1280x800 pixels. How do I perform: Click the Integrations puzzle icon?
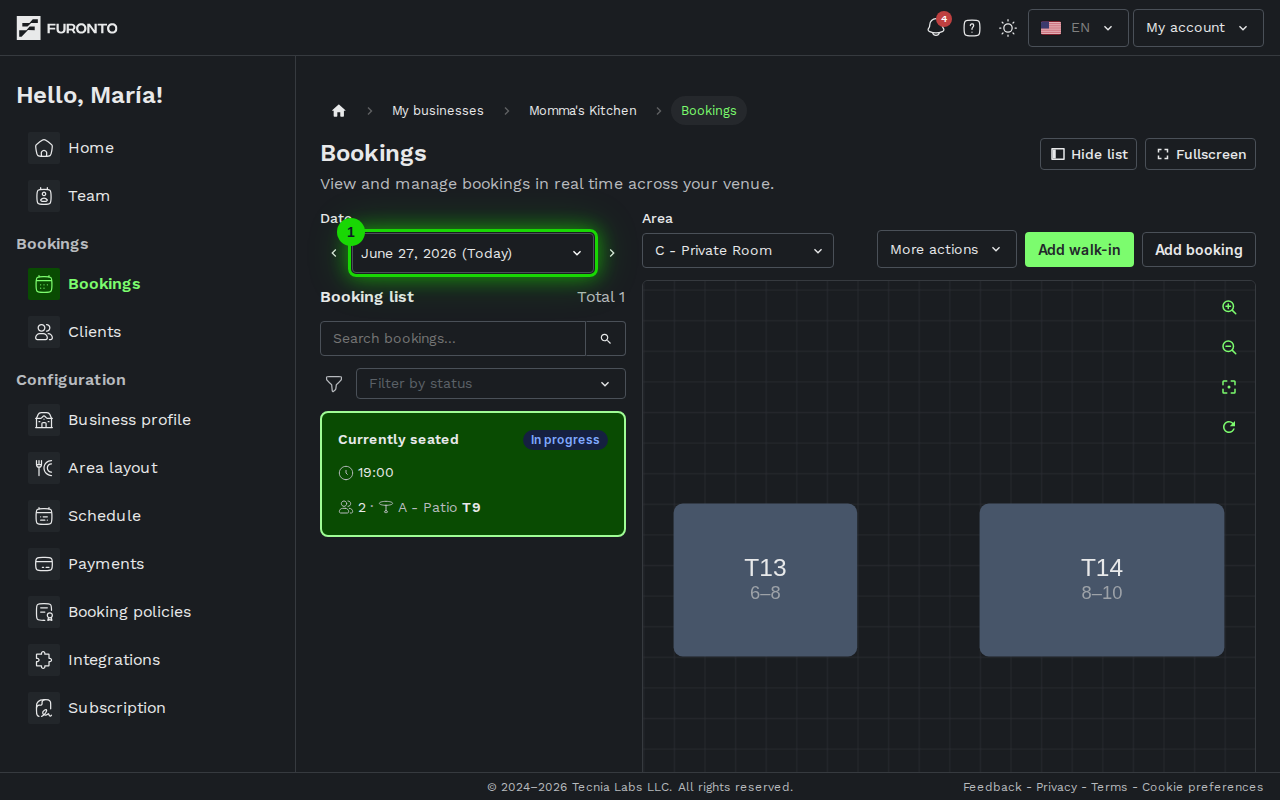click(x=44, y=660)
